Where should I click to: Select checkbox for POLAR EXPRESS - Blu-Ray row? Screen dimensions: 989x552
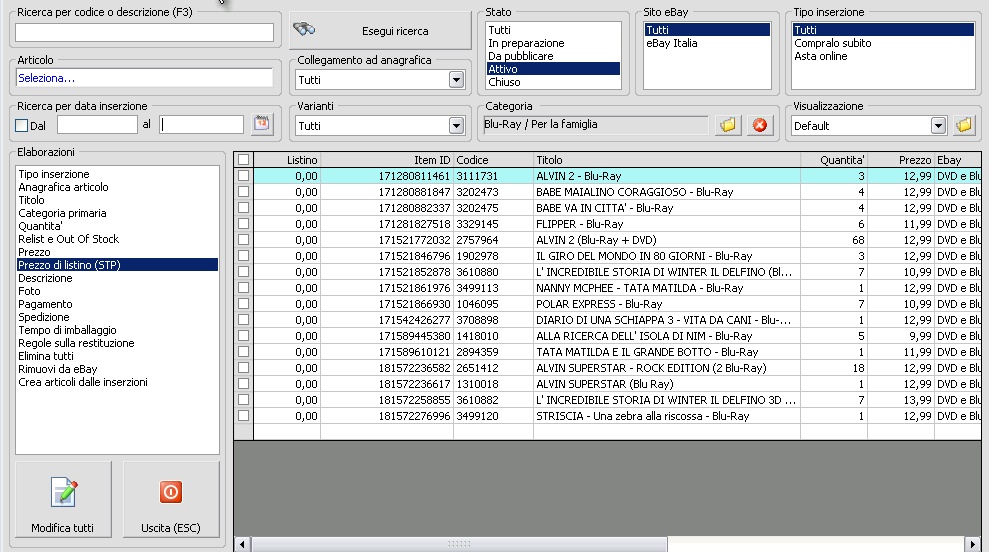click(x=243, y=304)
